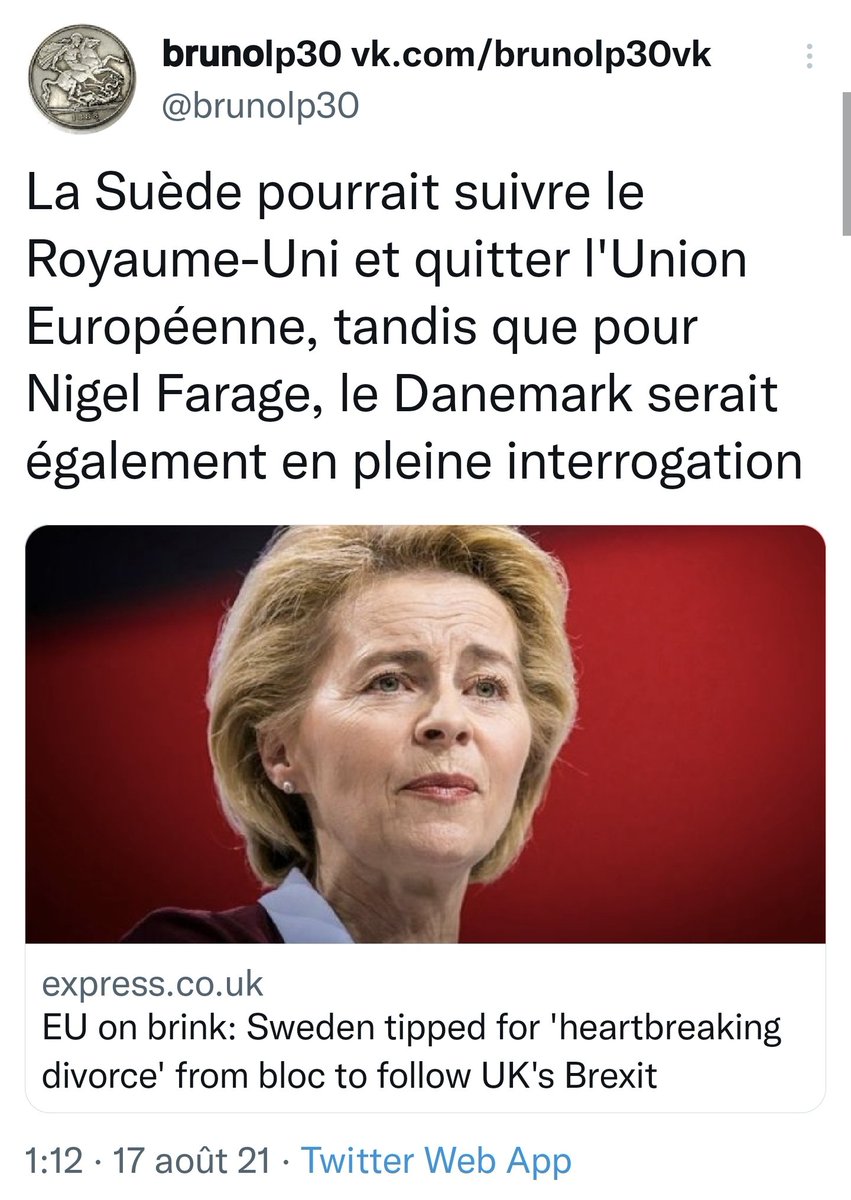
Task: Open the article preview photo
Action: pyautogui.click(x=425, y=734)
